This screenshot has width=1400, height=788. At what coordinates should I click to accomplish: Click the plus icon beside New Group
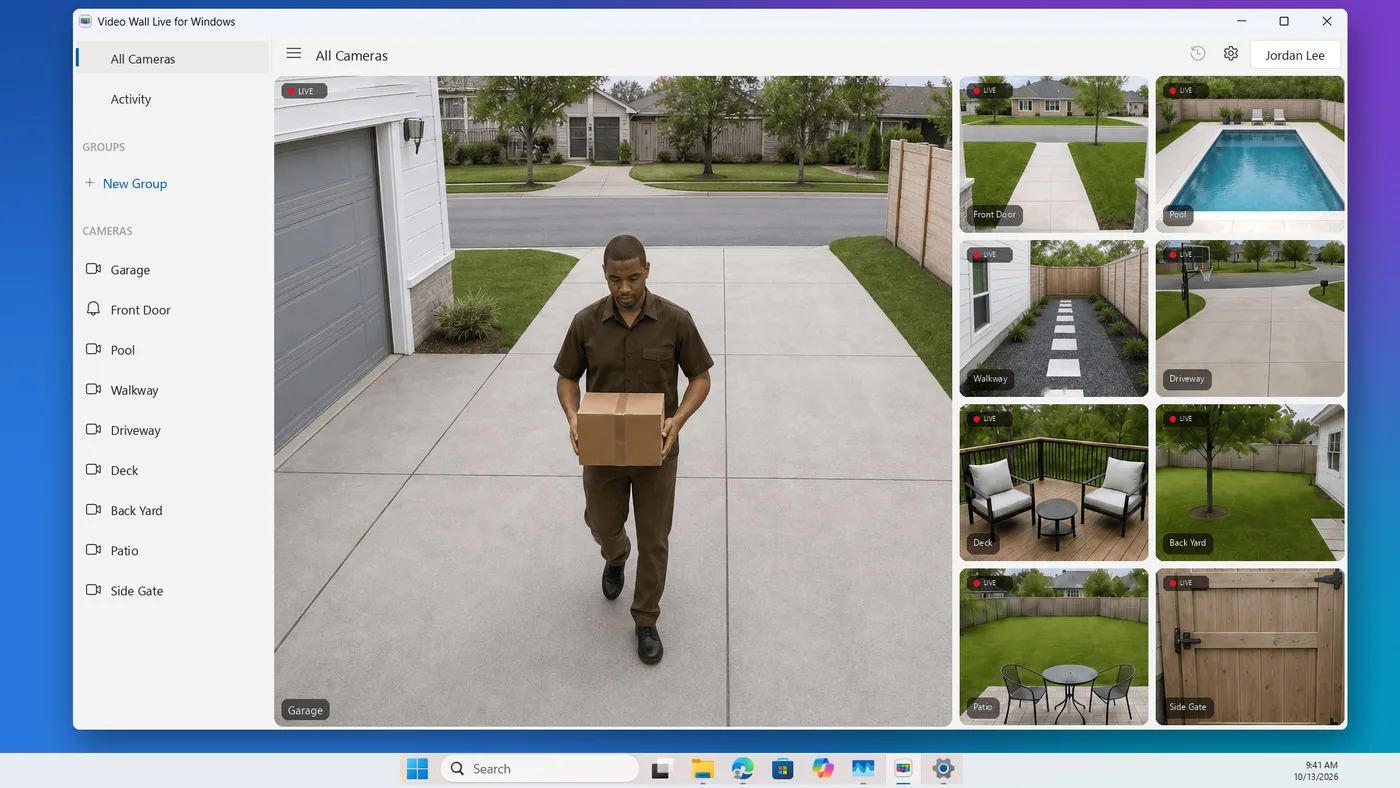pyautogui.click(x=90, y=183)
